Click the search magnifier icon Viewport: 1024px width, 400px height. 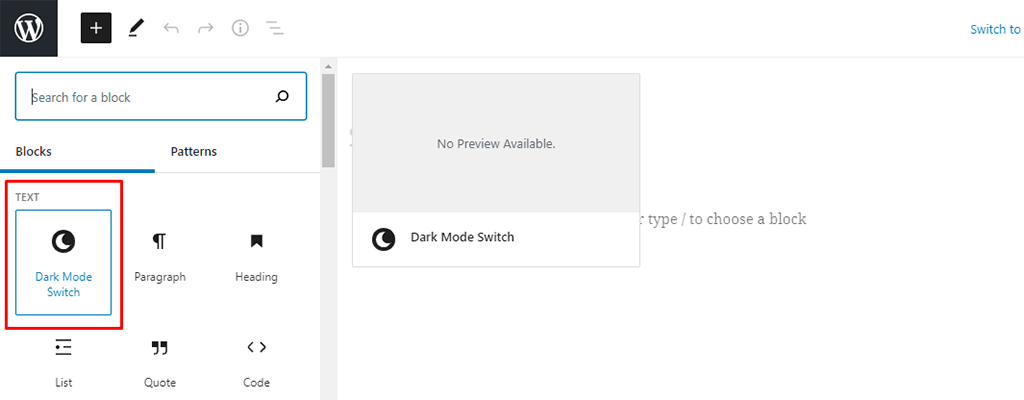pyautogui.click(x=282, y=97)
